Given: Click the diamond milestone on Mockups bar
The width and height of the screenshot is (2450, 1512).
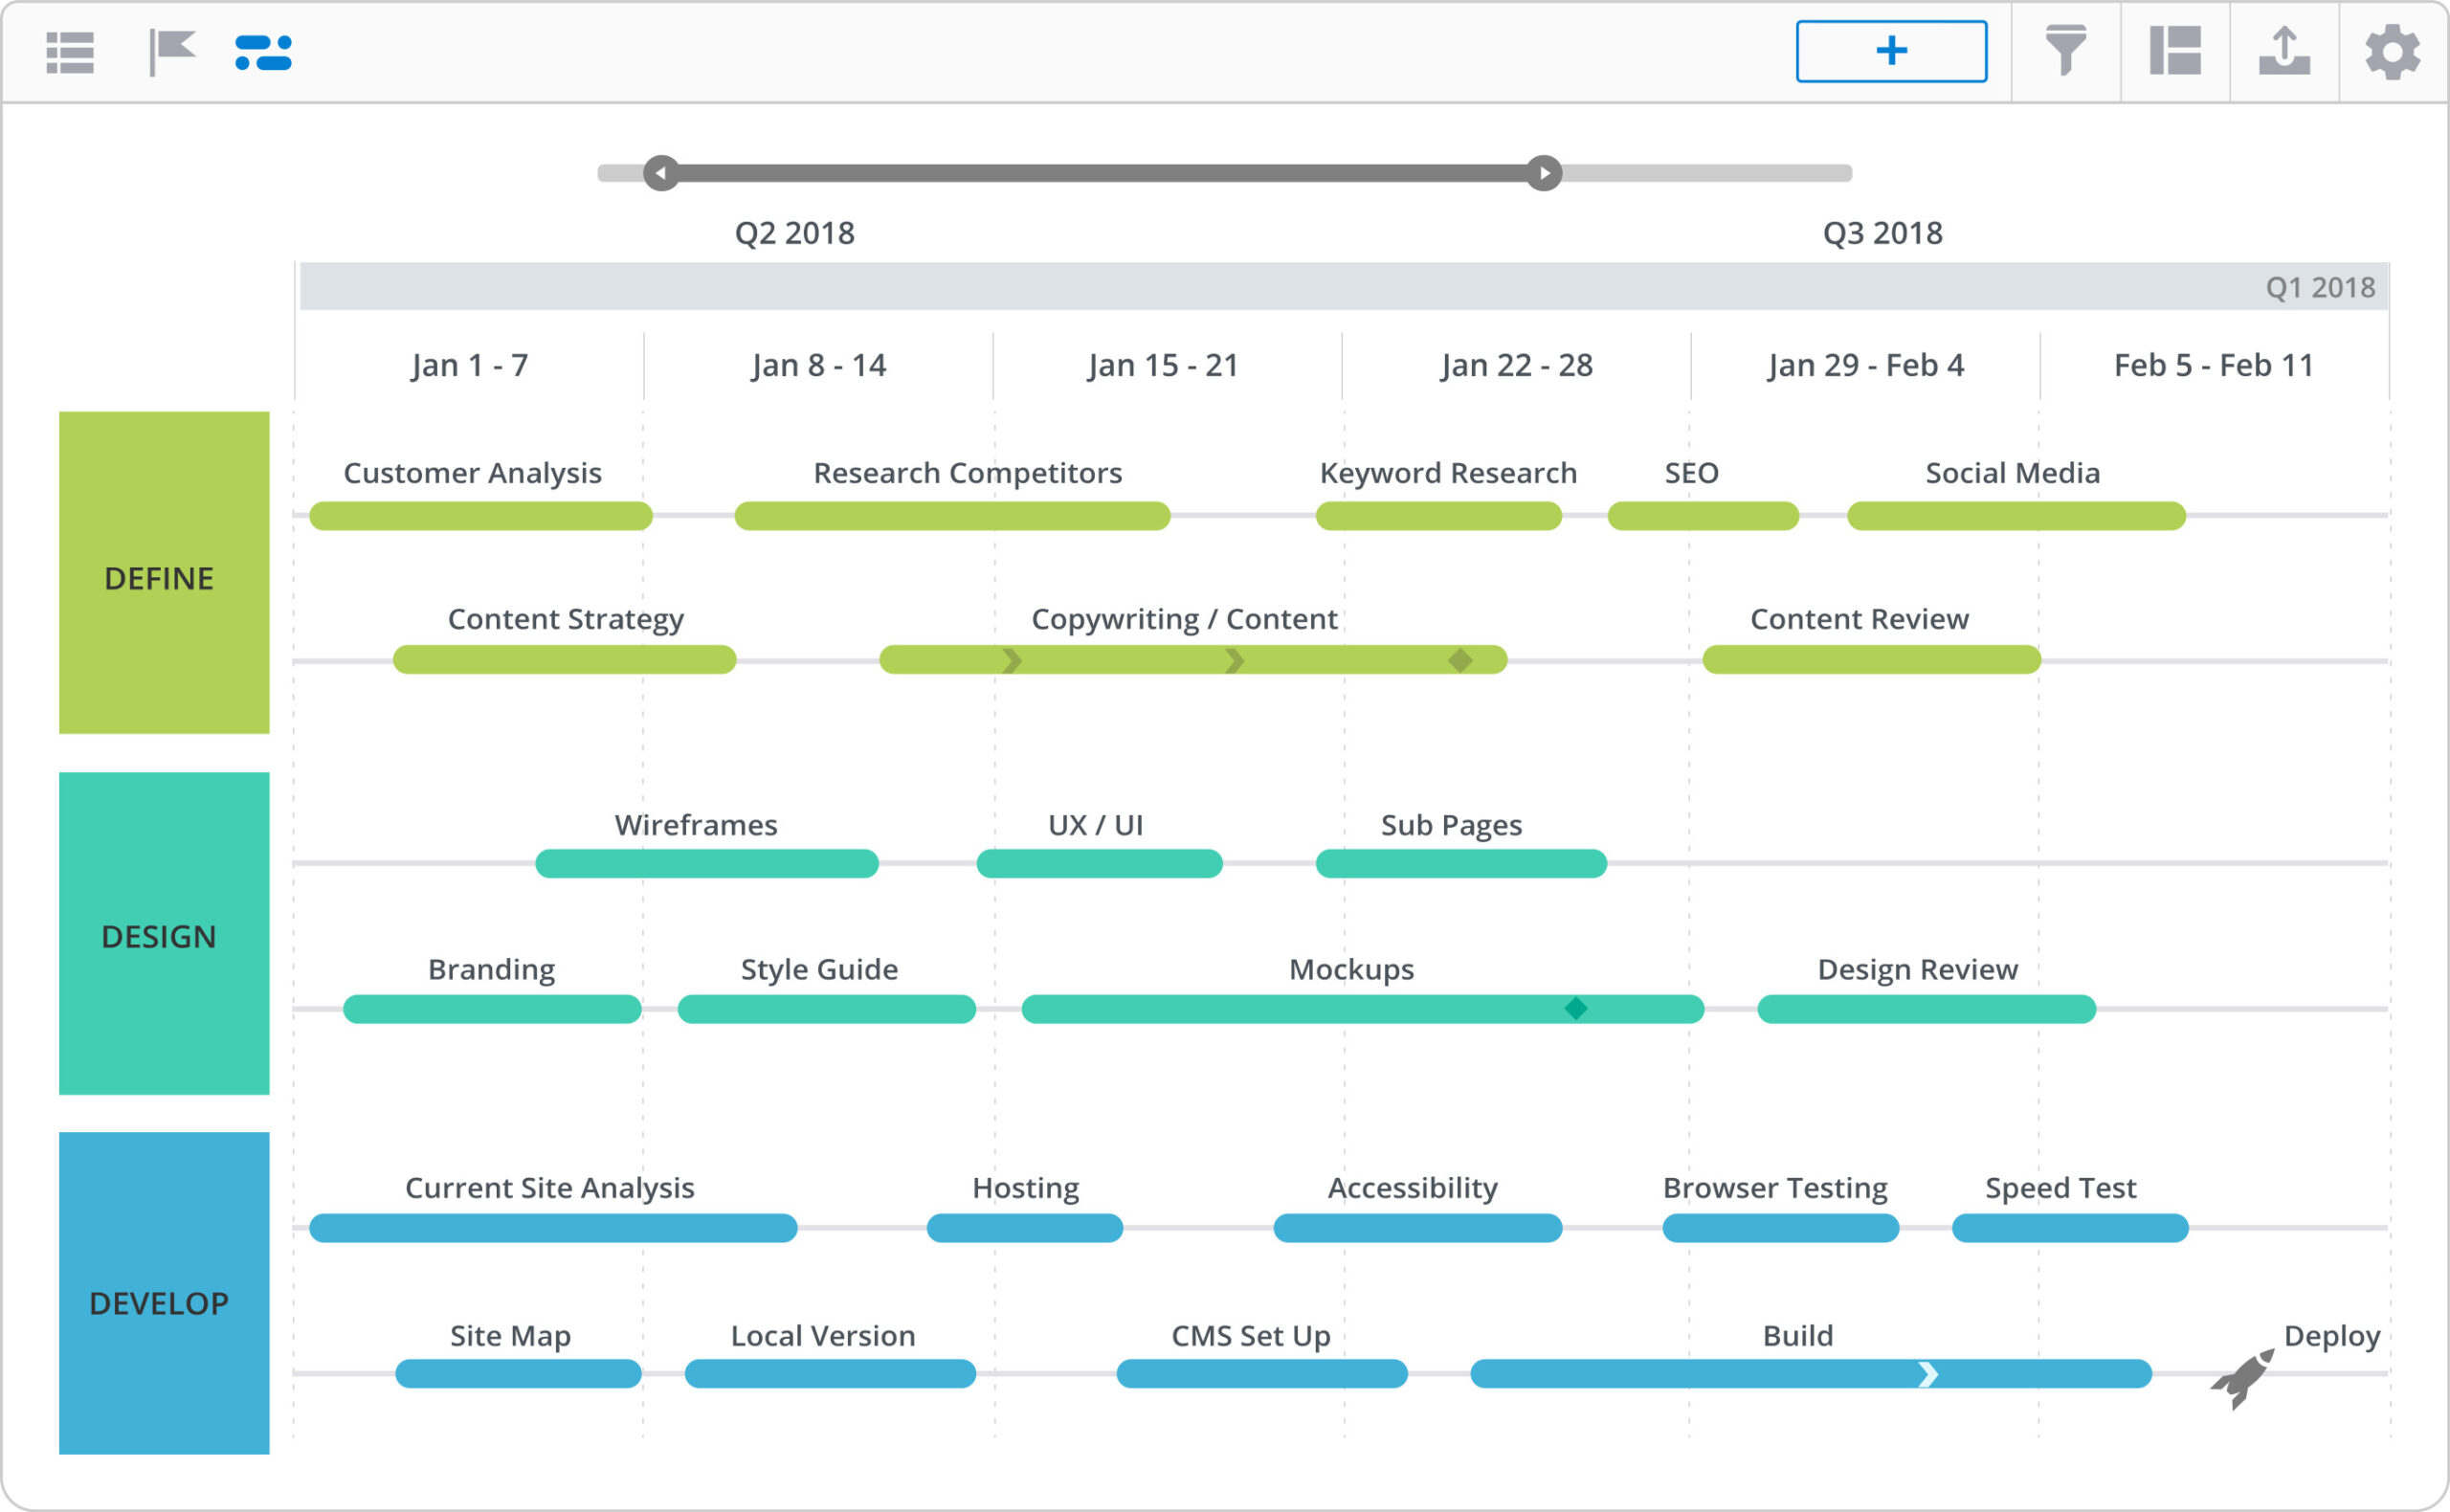Looking at the screenshot, I should 1576,1008.
